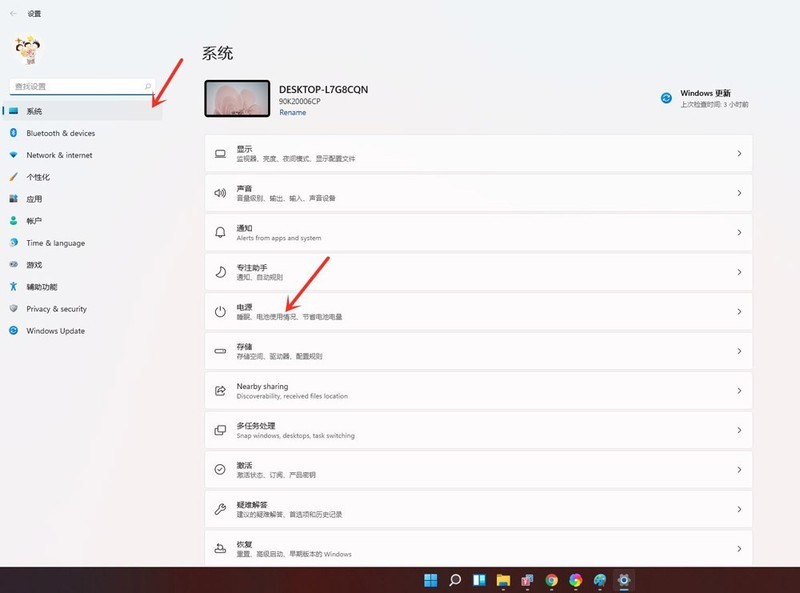This screenshot has width=800, height=593.
Task: Switch to Bluetooth & devices section
Action: [x=60, y=132]
